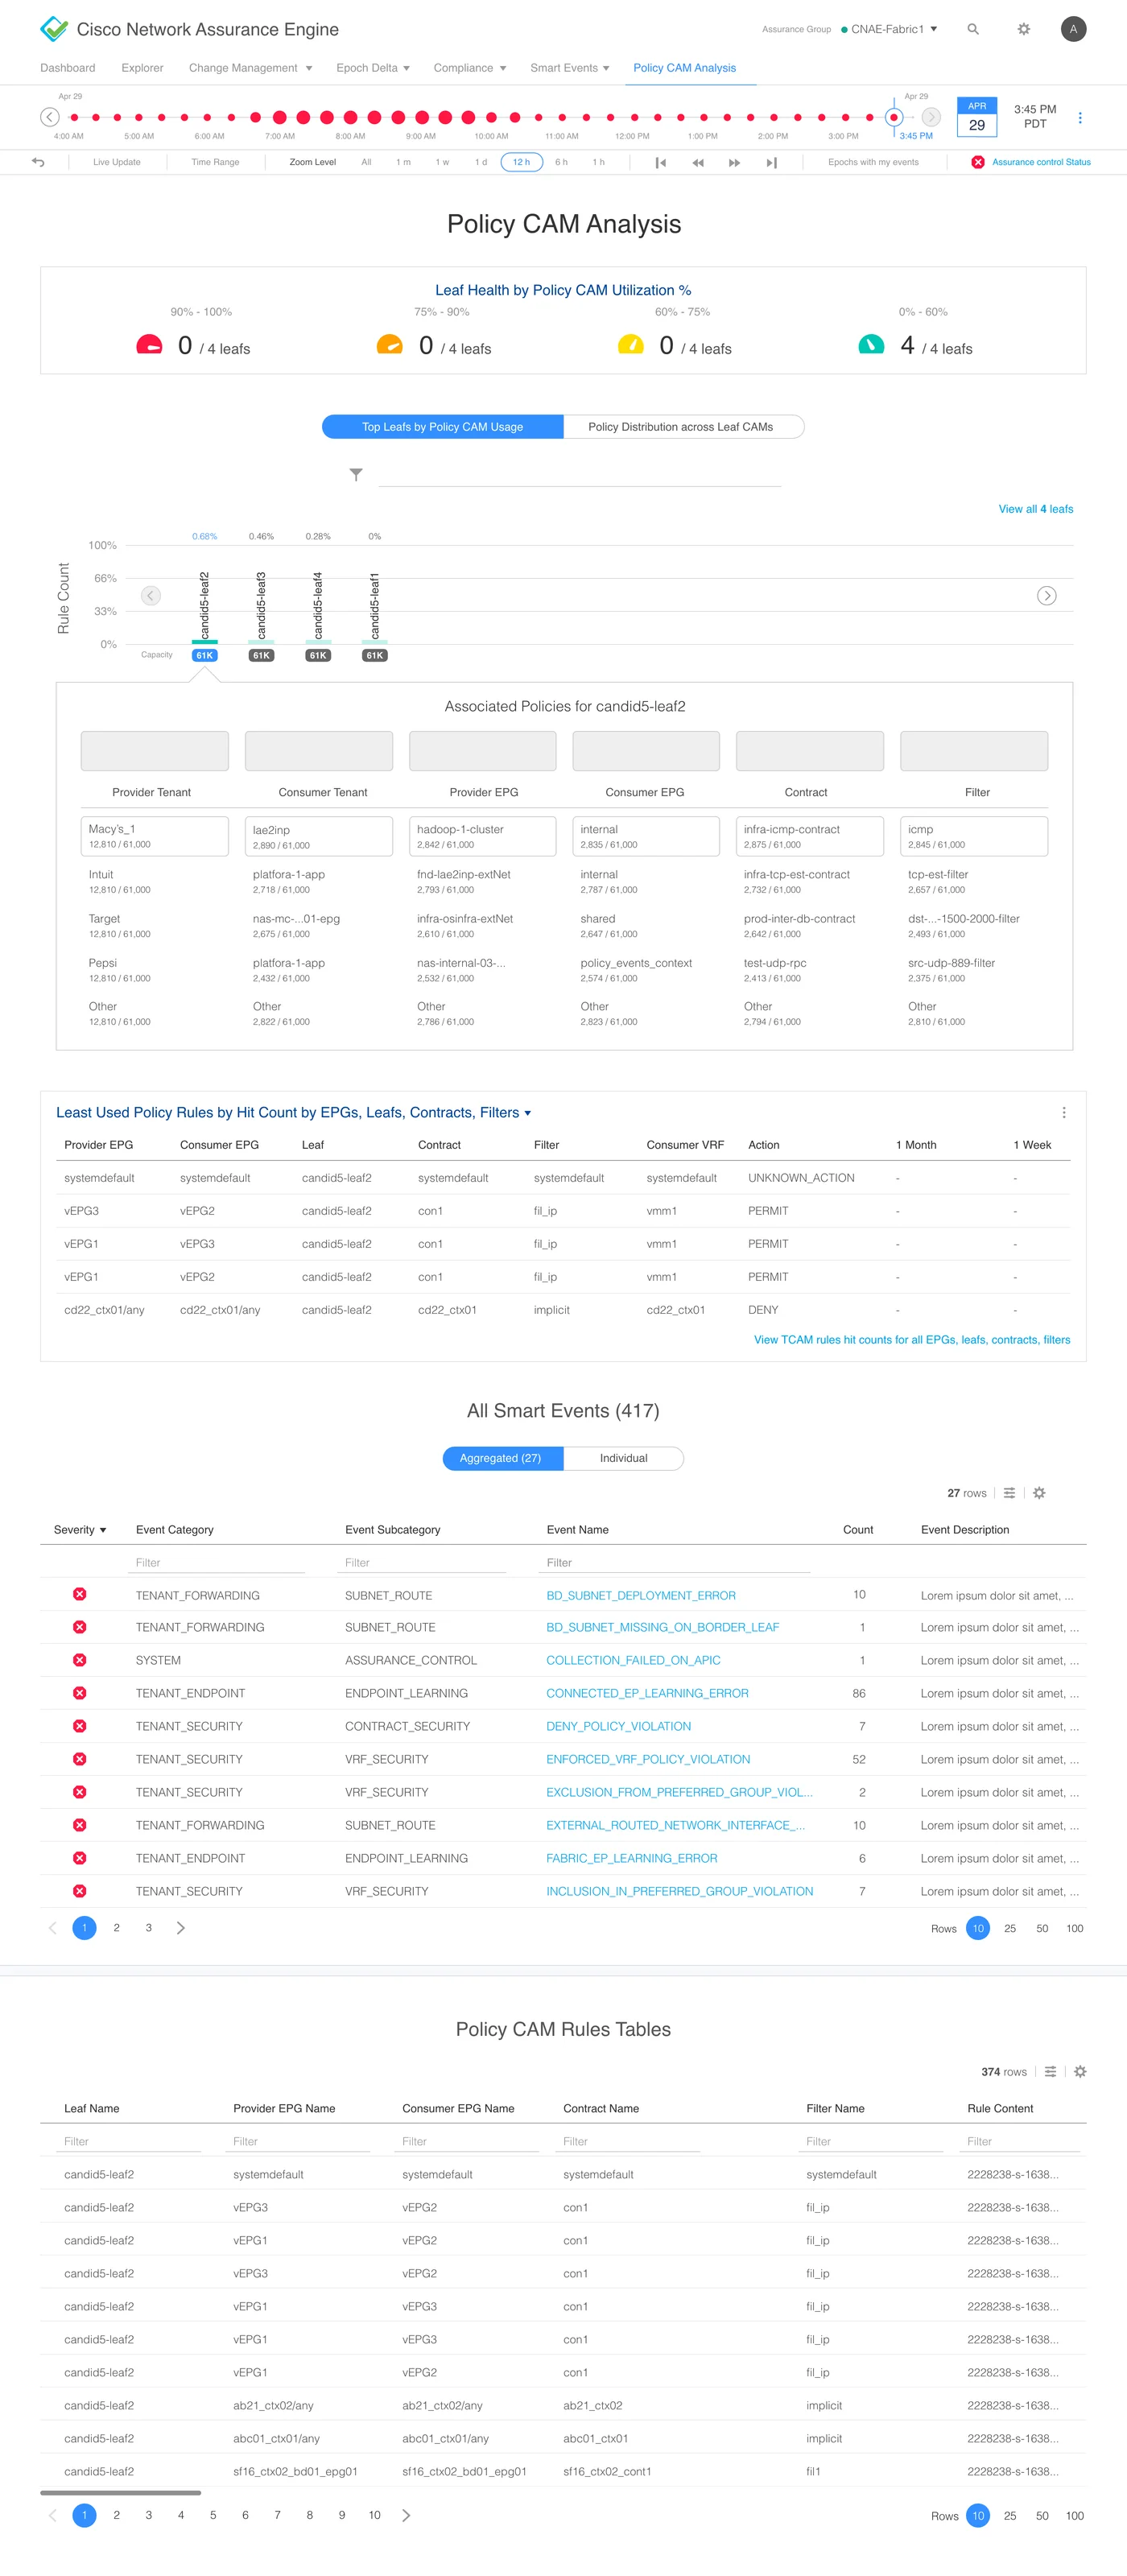
Task: Set the zoom level to 6 h
Action: pos(561,162)
